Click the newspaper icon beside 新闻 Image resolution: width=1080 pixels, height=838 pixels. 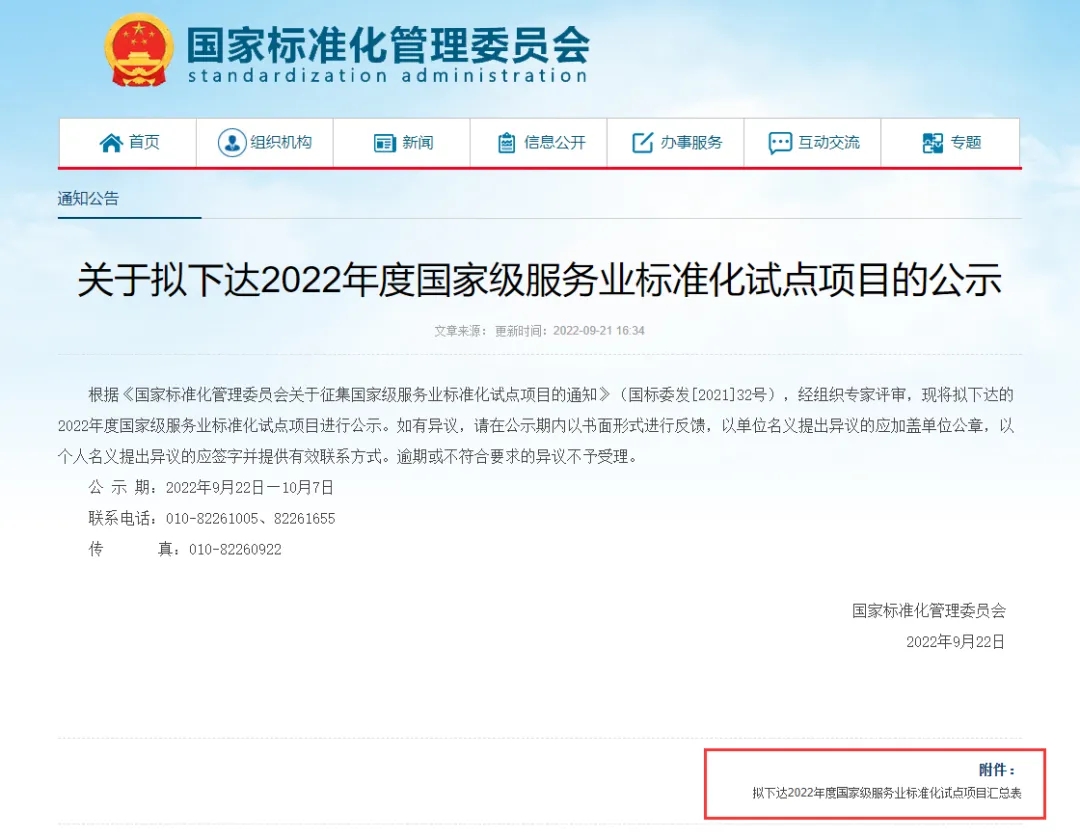(x=384, y=143)
